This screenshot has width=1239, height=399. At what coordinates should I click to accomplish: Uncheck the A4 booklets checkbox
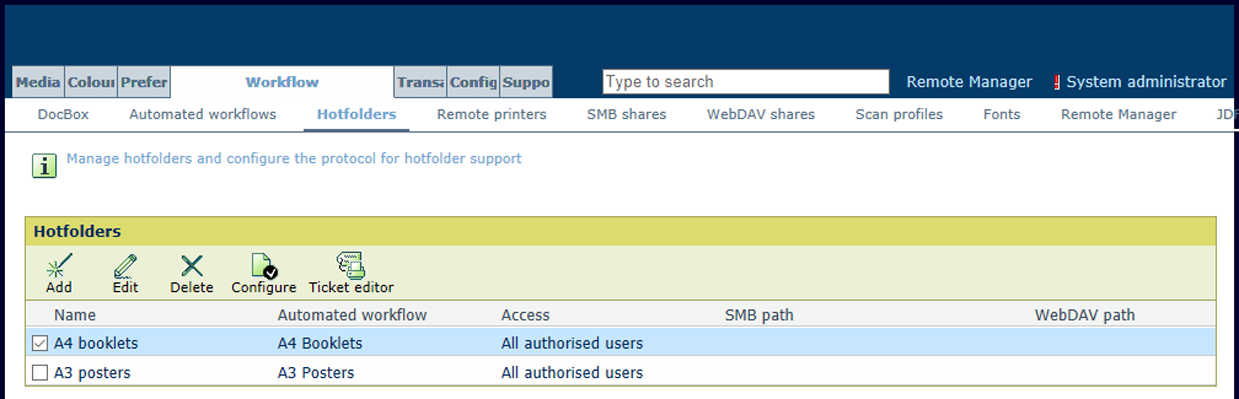point(40,343)
